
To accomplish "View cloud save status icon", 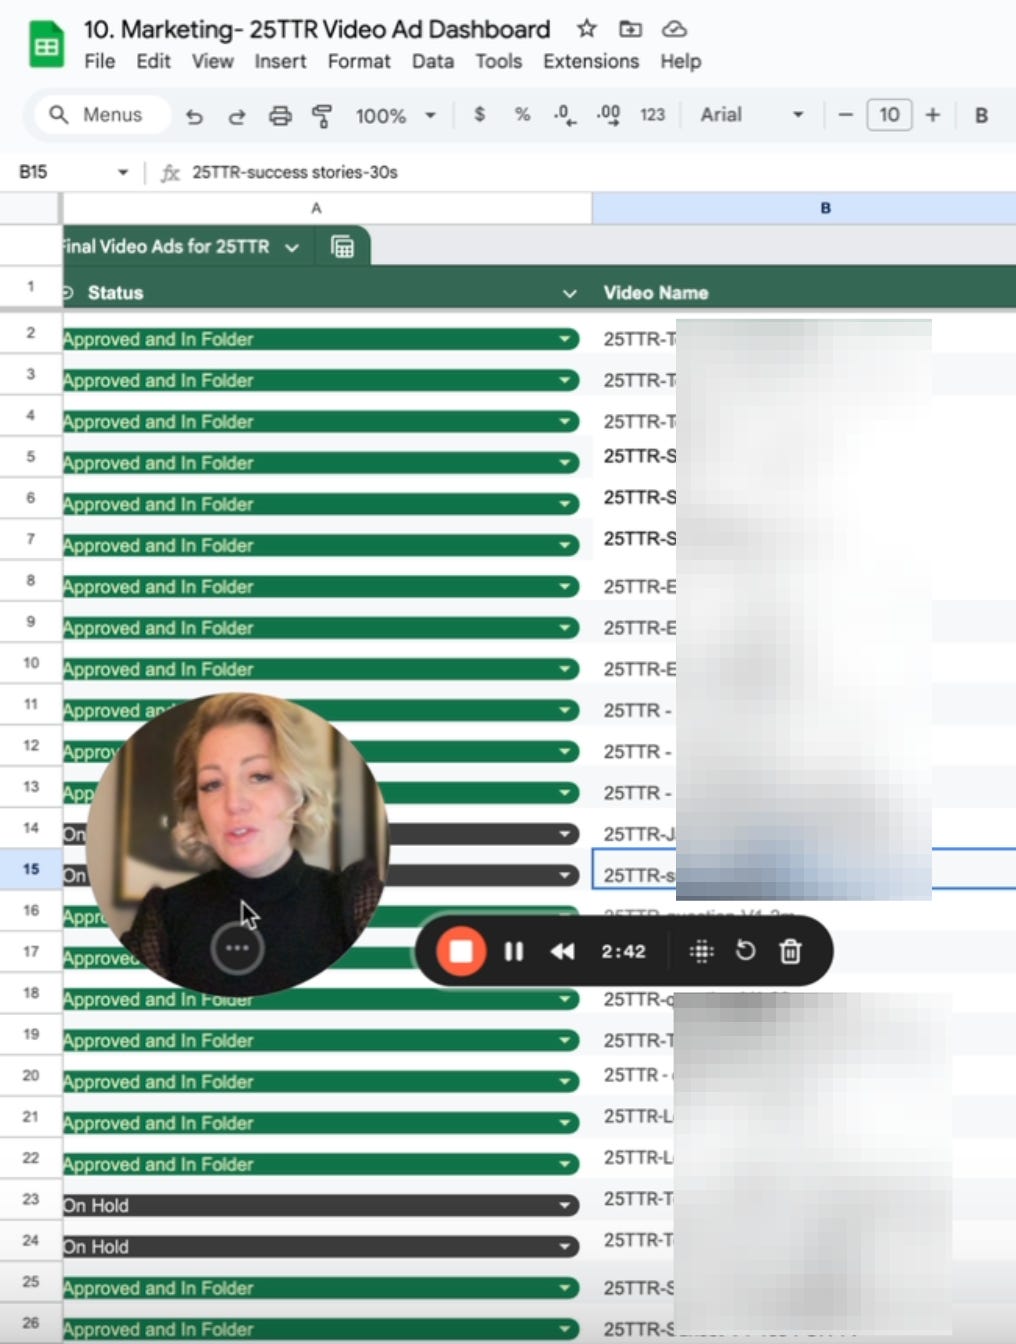I will click(675, 29).
